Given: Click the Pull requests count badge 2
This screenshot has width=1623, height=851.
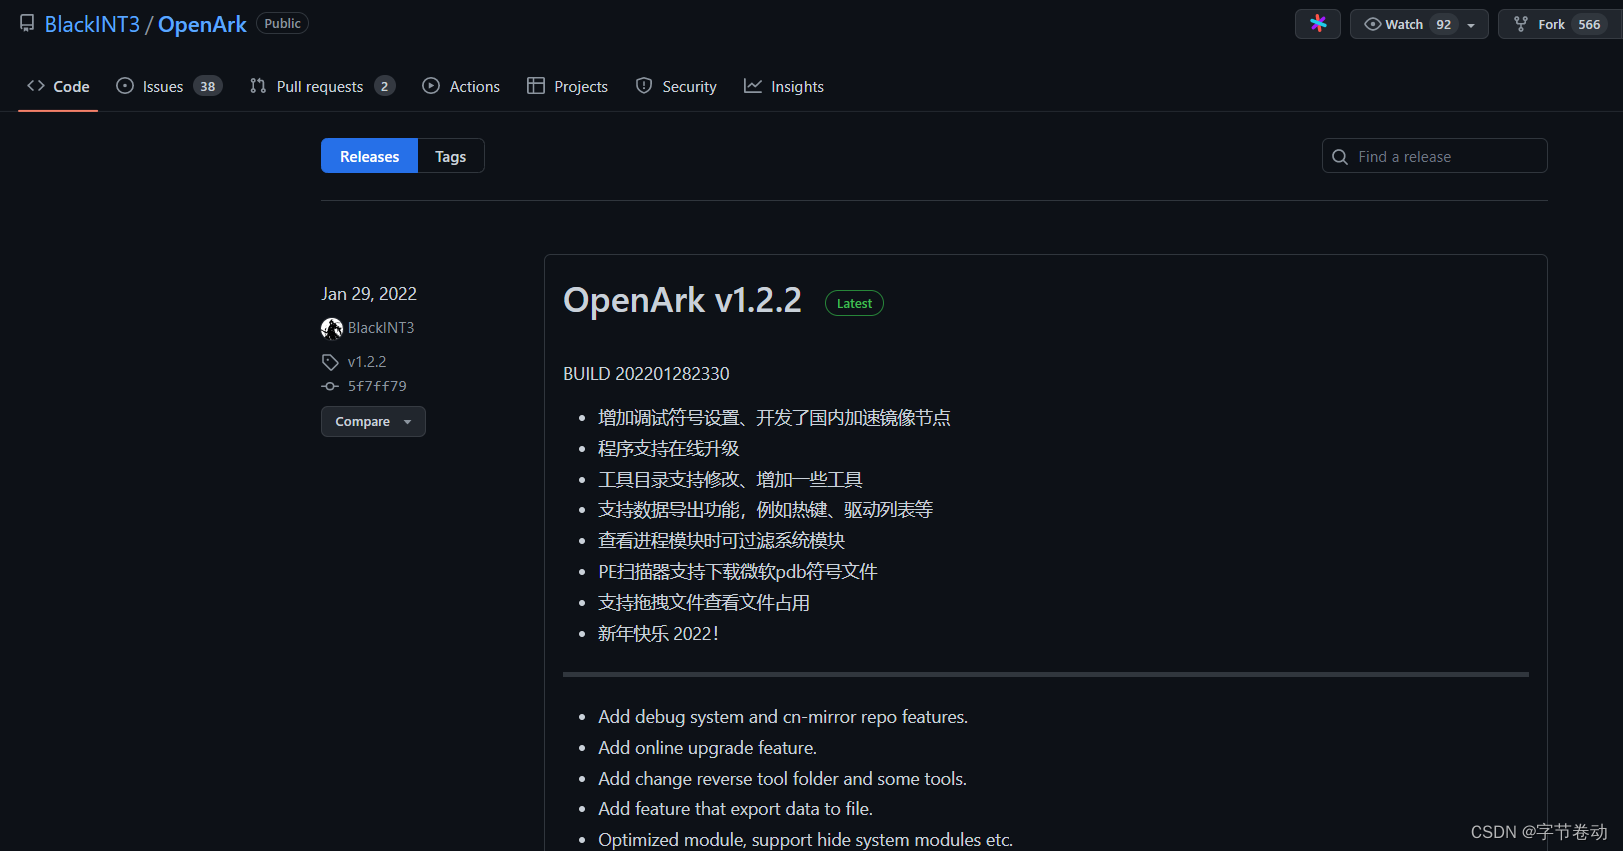Looking at the screenshot, I should [384, 86].
